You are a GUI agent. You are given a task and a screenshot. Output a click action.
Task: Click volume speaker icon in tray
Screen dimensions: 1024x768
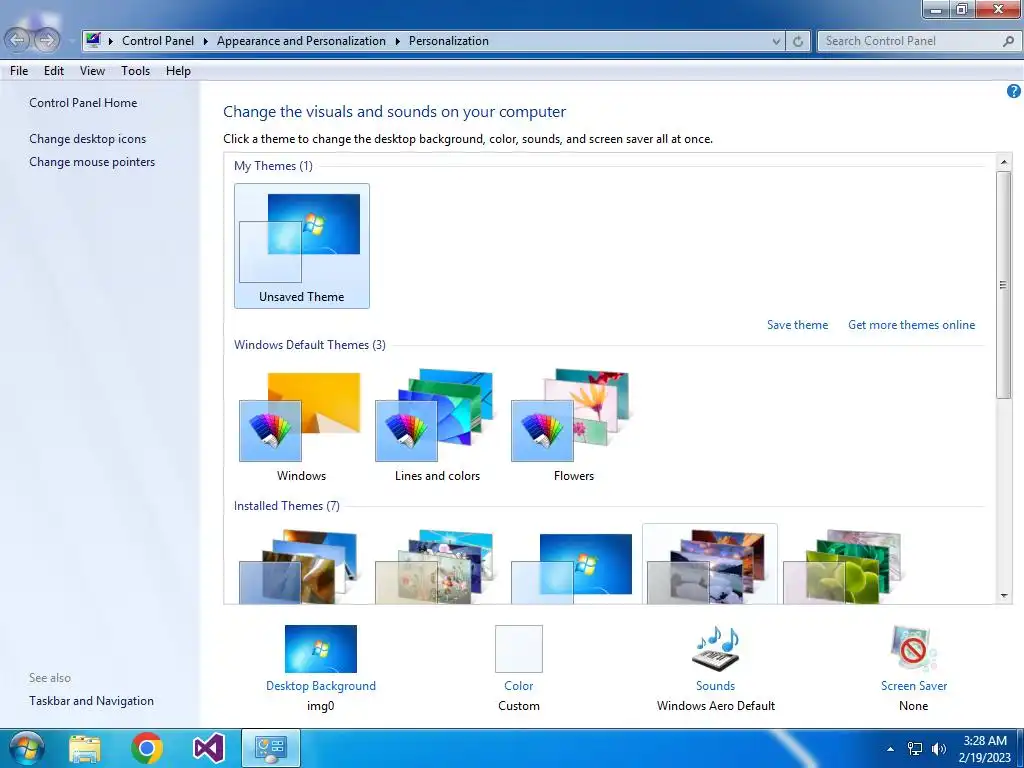click(x=939, y=749)
